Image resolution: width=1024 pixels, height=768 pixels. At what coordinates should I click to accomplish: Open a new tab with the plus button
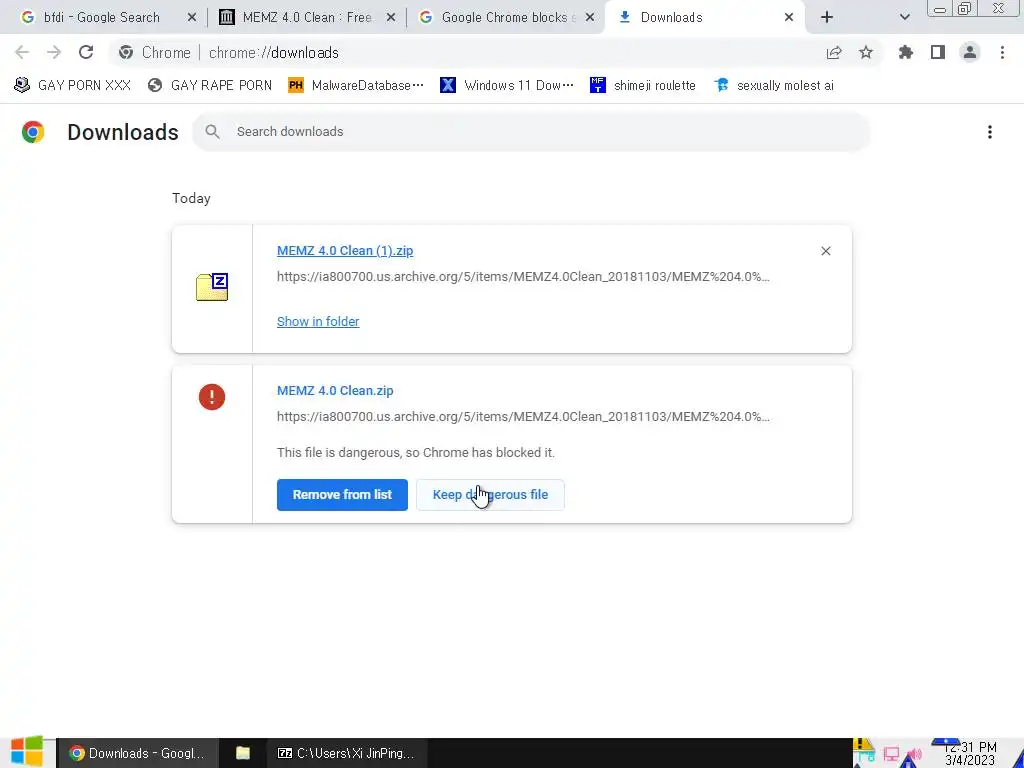[827, 18]
